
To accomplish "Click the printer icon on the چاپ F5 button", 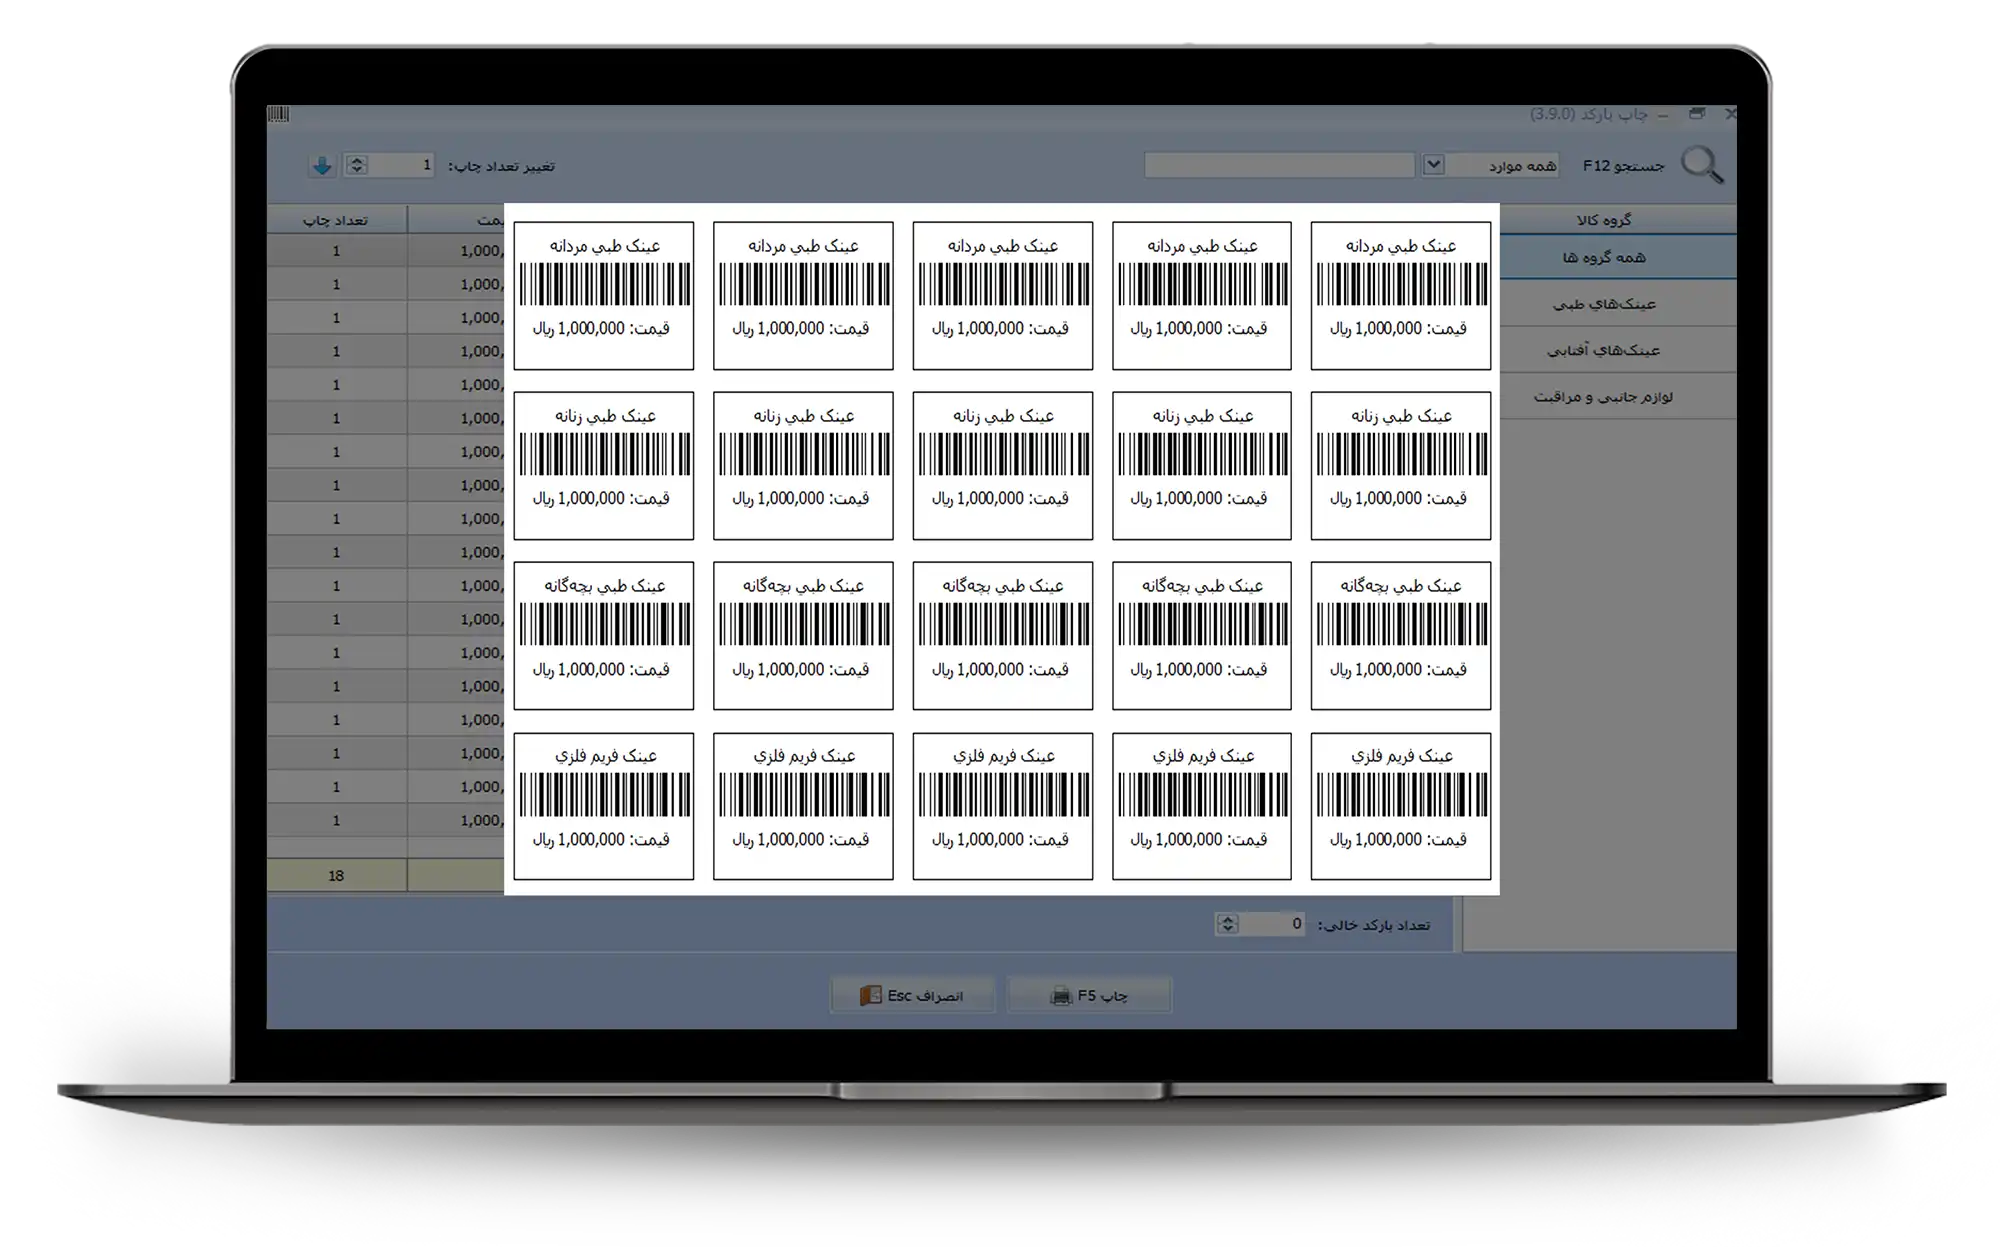I will point(1061,996).
